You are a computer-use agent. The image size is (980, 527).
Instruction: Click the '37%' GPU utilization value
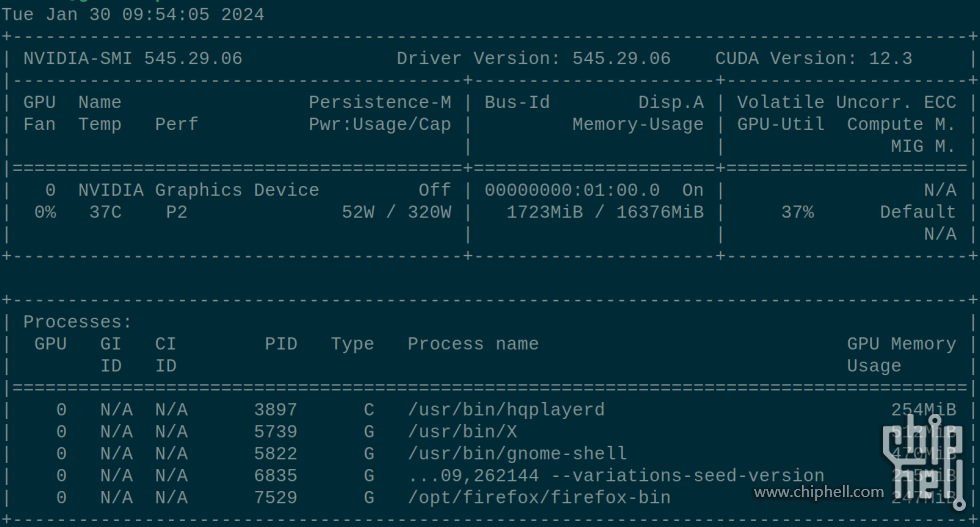coord(798,213)
